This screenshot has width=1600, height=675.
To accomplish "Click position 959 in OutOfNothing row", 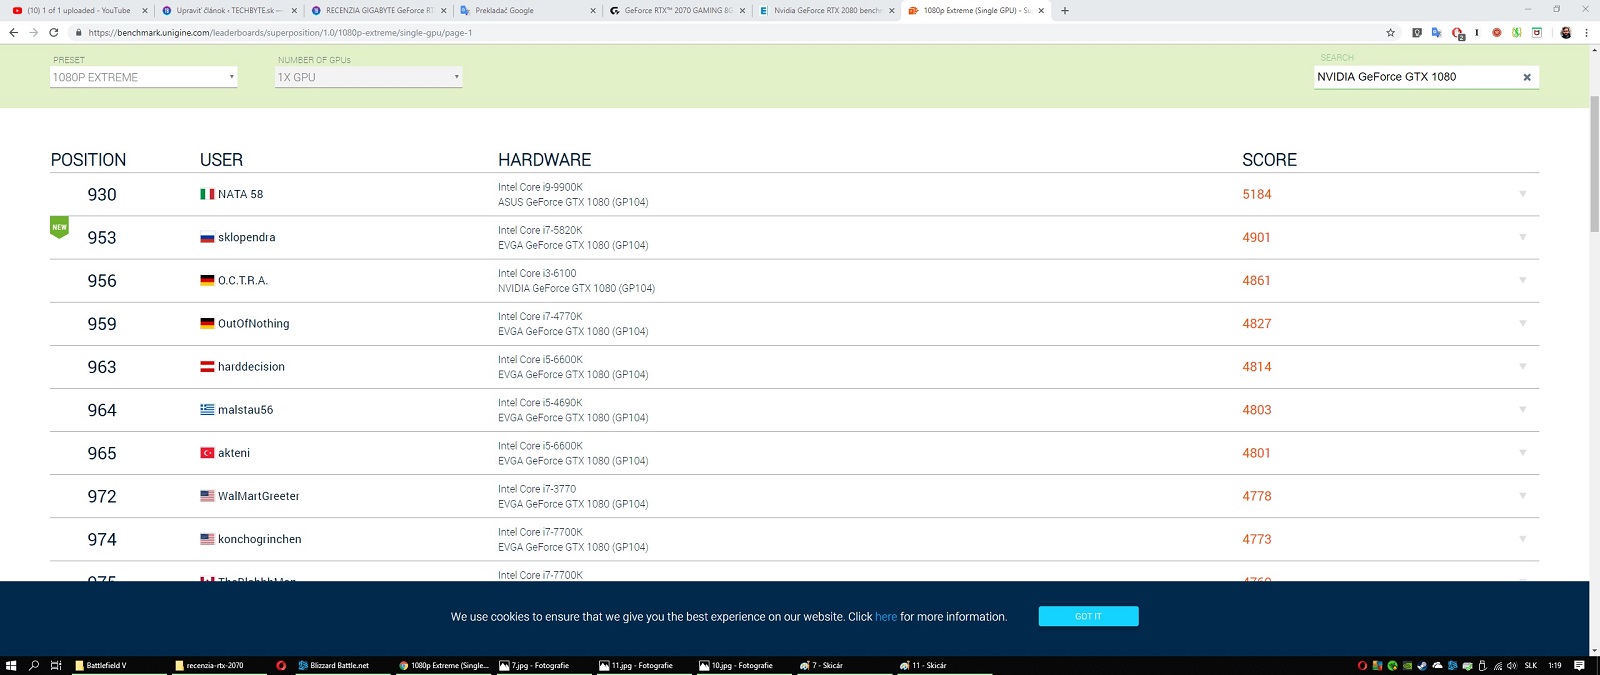I will tap(102, 324).
